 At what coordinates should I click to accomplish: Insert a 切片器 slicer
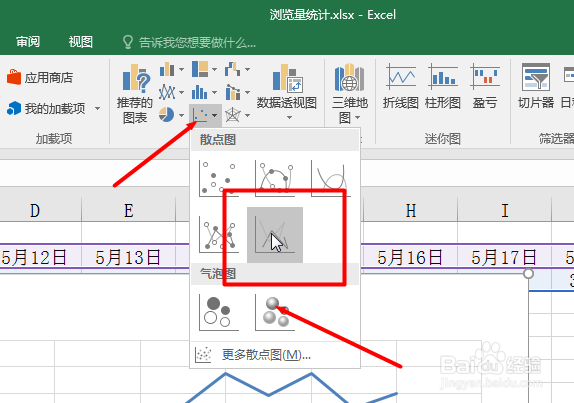click(x=536, y=86)
